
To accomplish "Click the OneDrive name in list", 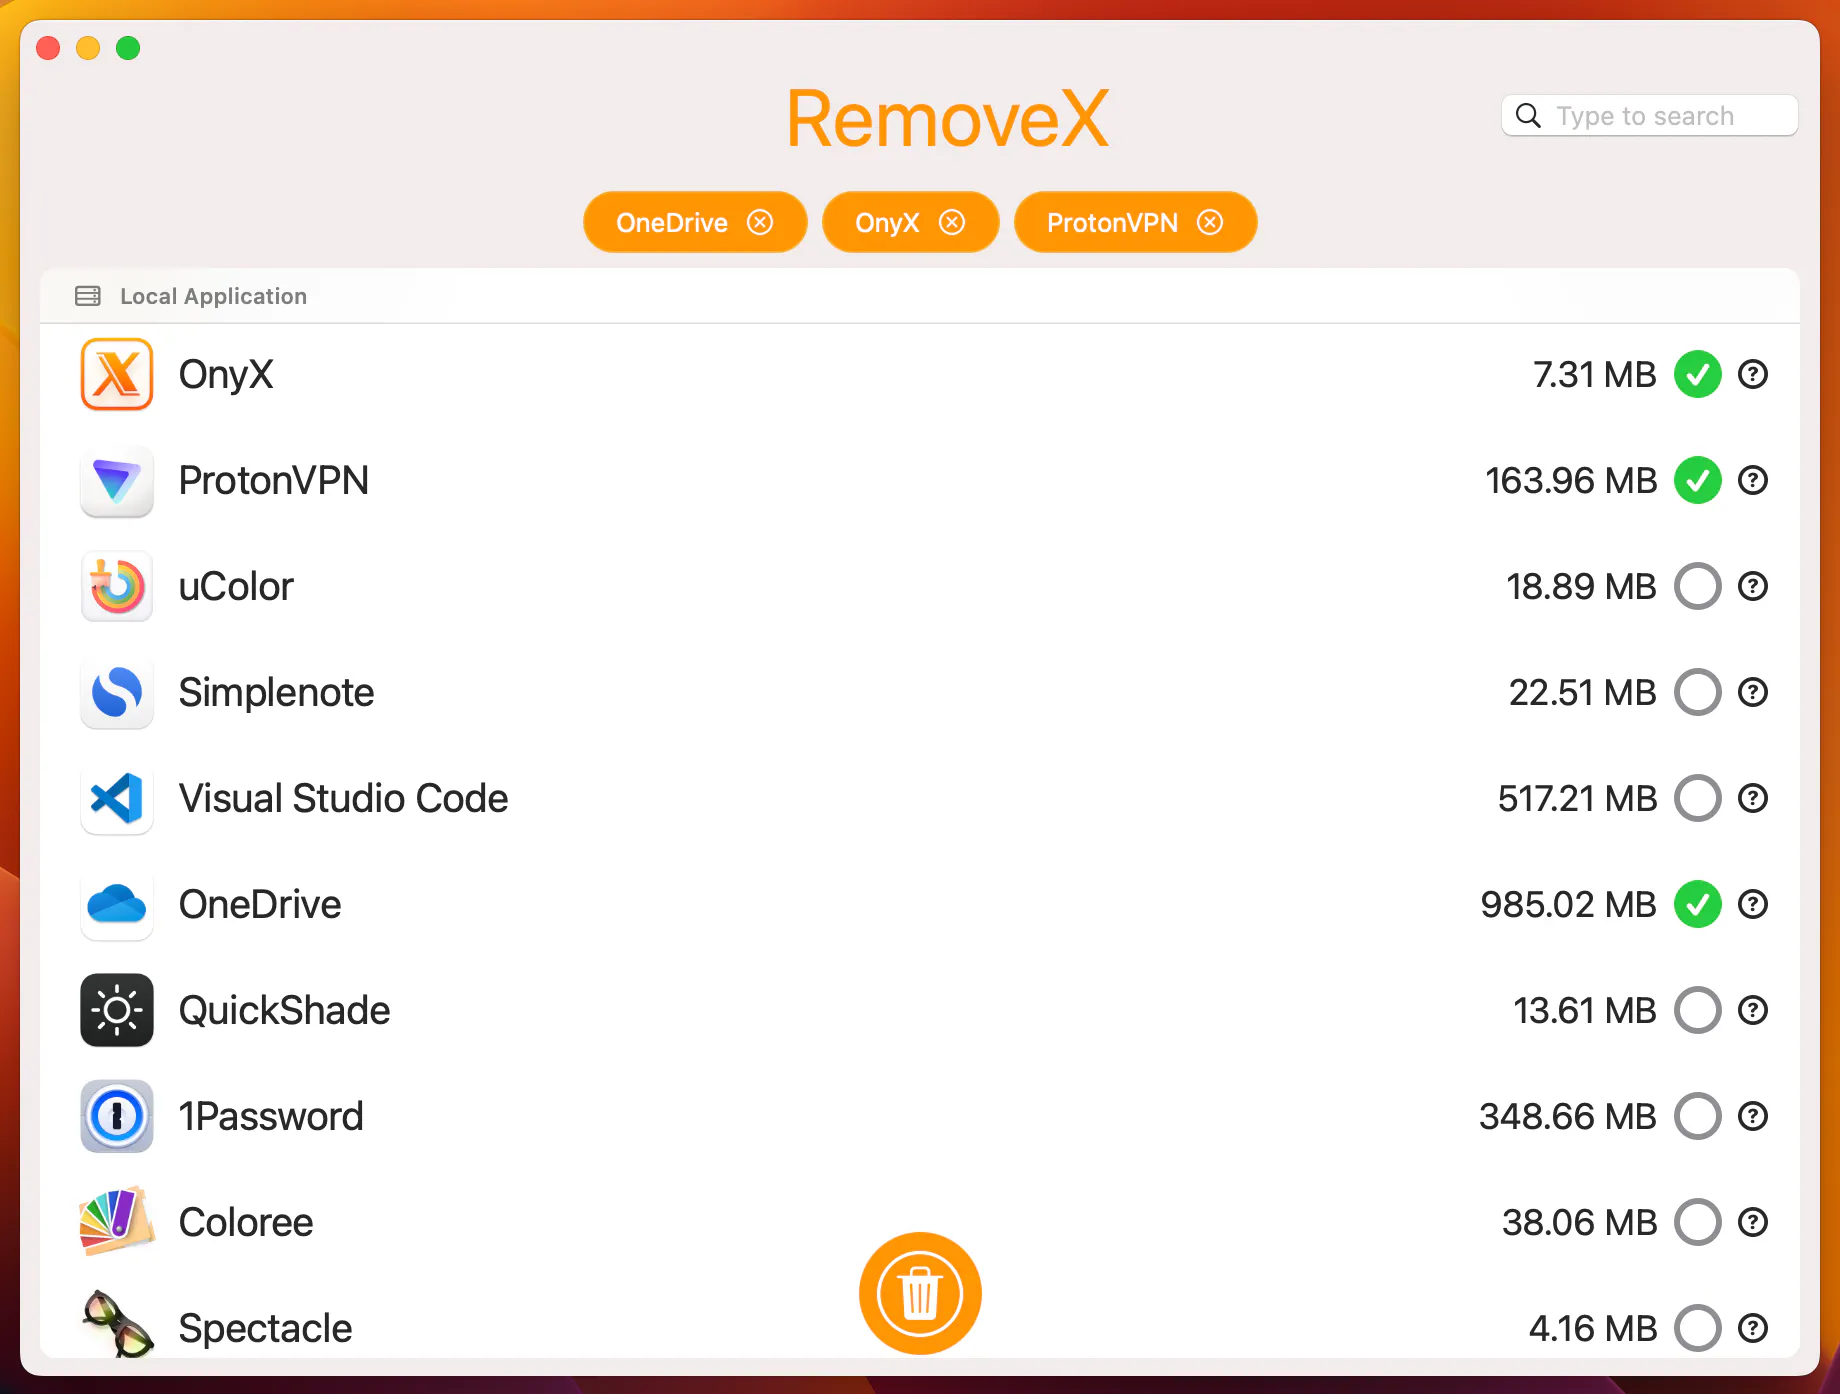I will pos(260,904).
